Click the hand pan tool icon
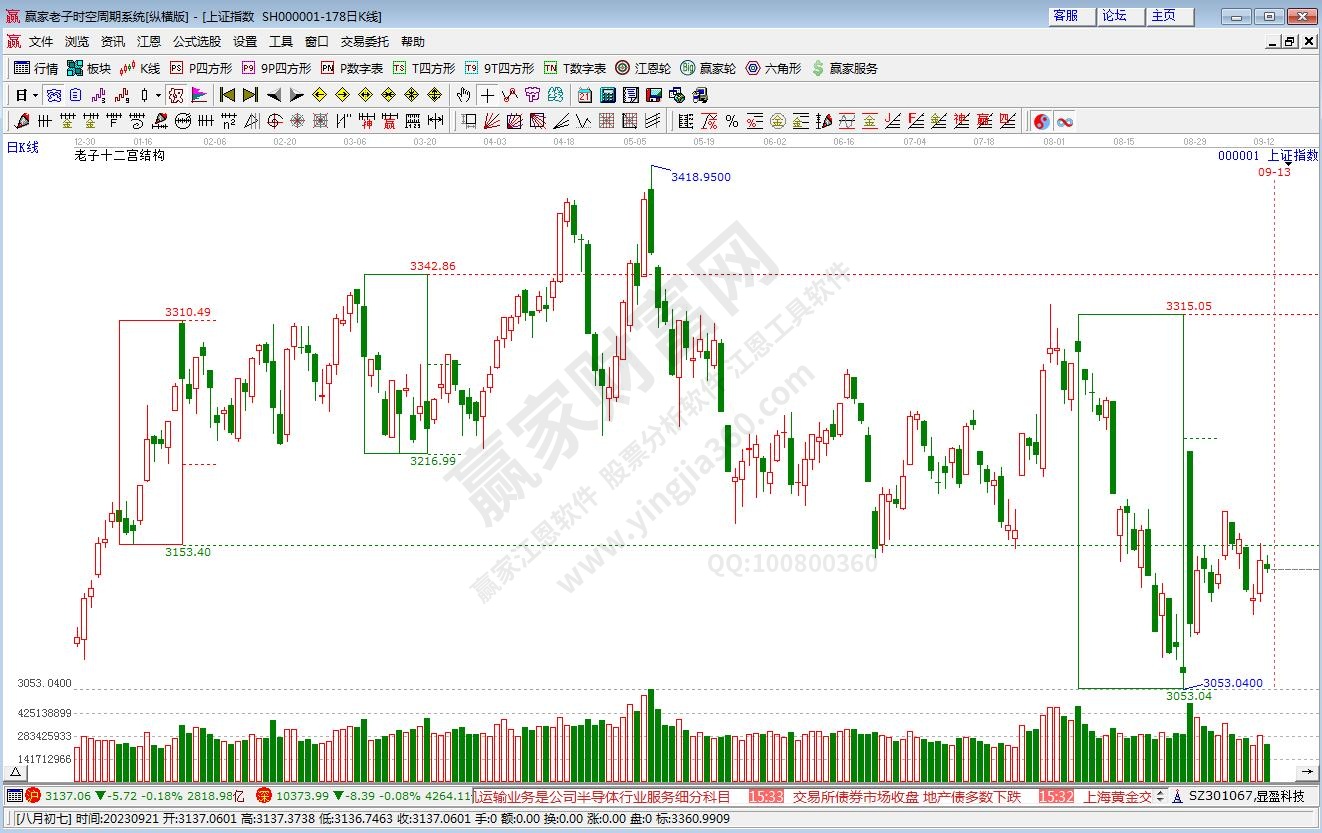The image size is (1322, 833). click(x=463, y=95)
